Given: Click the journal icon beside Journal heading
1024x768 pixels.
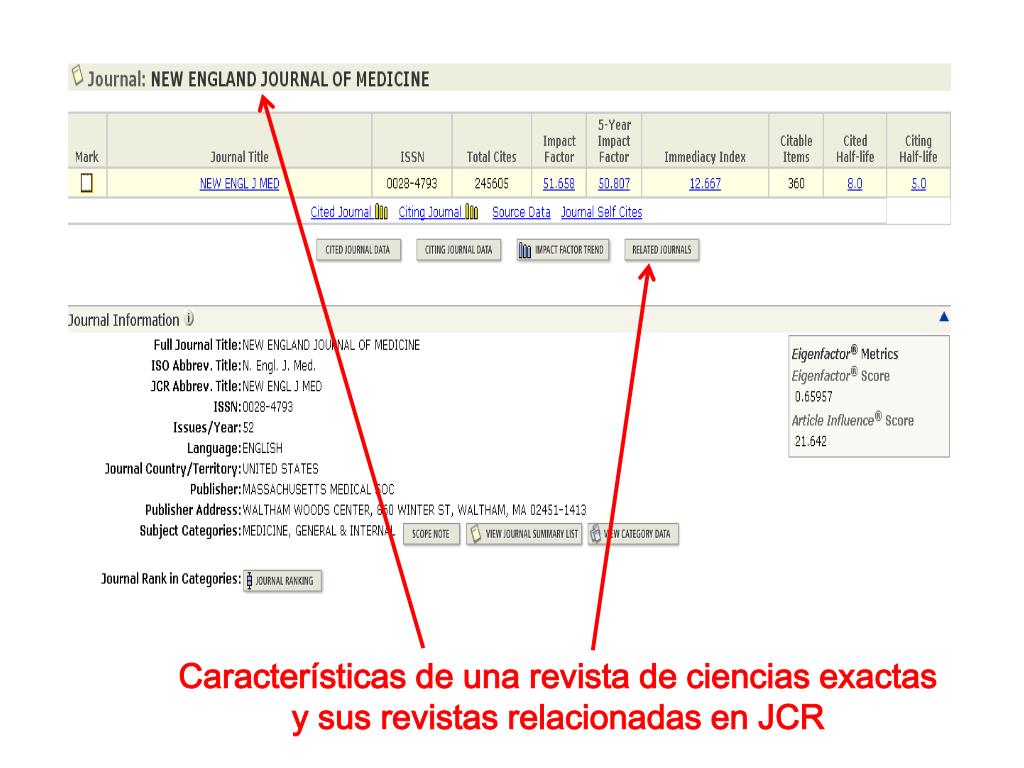Looking at the screenshot, I should pos(77,75).
